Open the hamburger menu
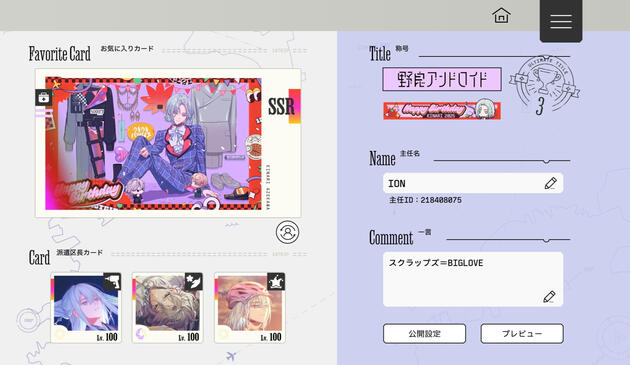Viewport: 630px width, 365px height. (561, 21)
